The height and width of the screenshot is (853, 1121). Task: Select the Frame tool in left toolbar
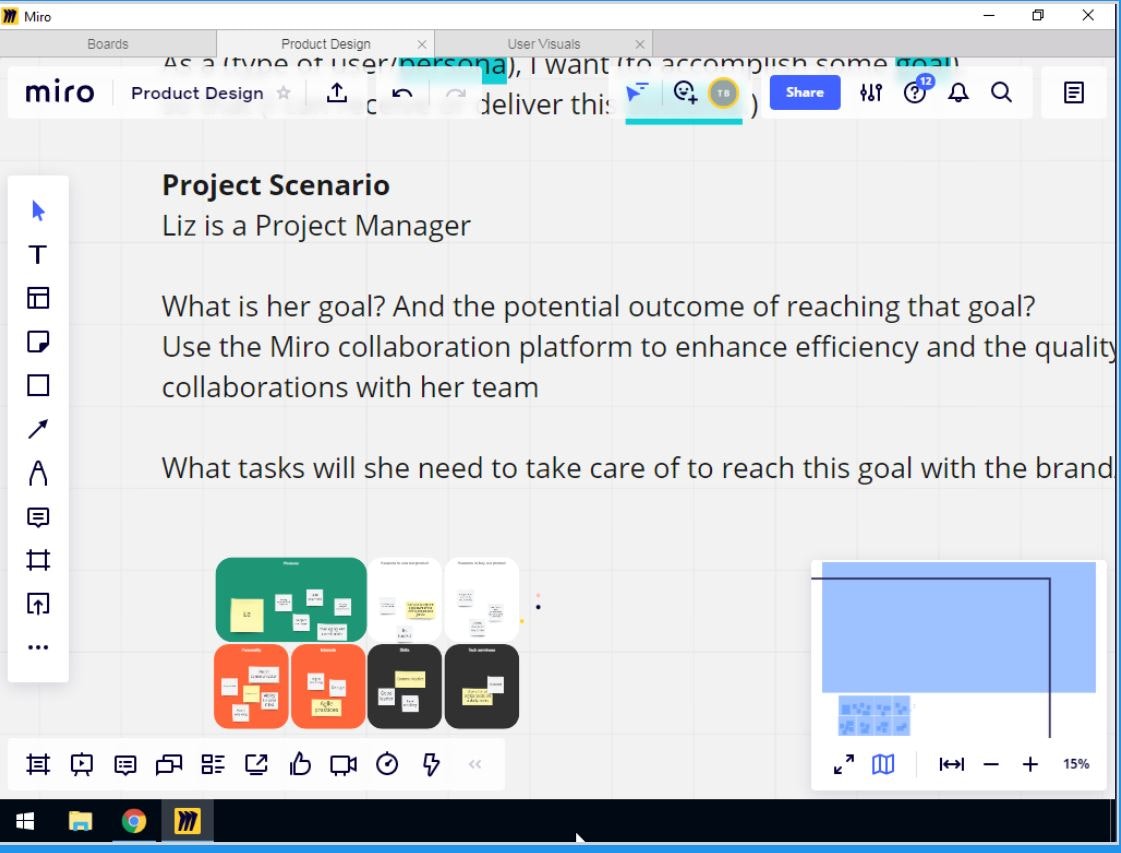[38, 560]
